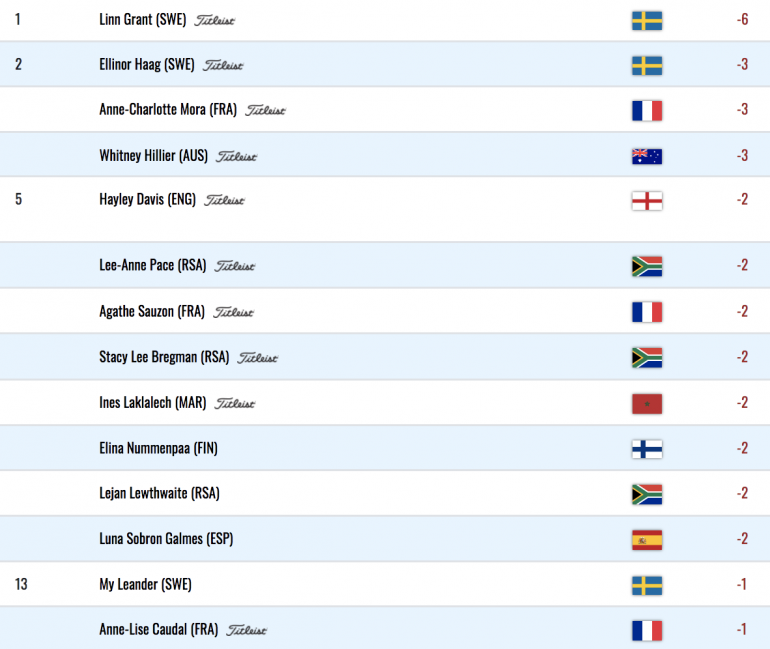Click the Finnish flag beside Elina Nummenpaa
The height and width of the screenshot is (649, 770).
[x=647, y=449]
